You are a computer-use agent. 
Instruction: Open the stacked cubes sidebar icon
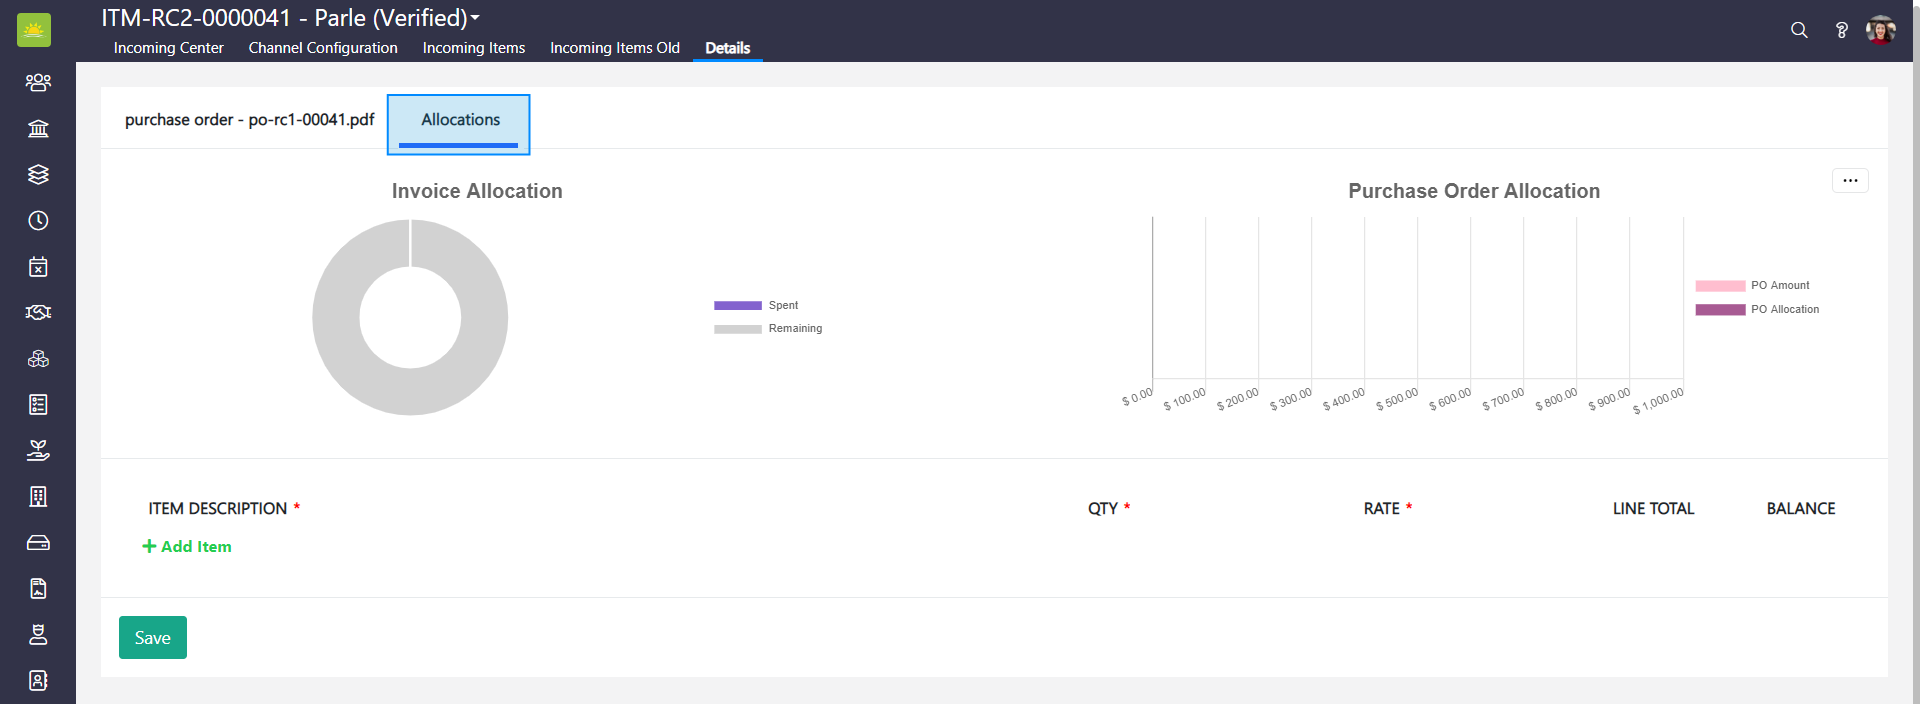point(38,358)
